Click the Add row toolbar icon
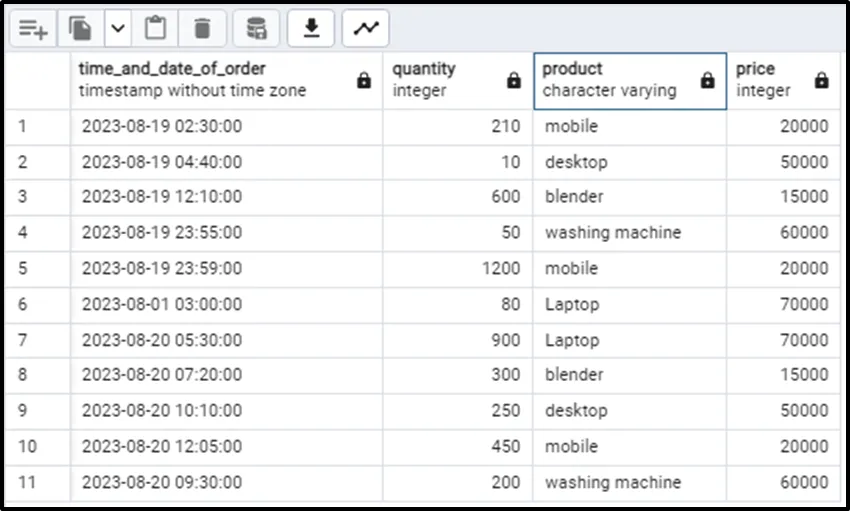Image resolution: width=850 pixels, height=511 pixels. [x=33, y=29]
